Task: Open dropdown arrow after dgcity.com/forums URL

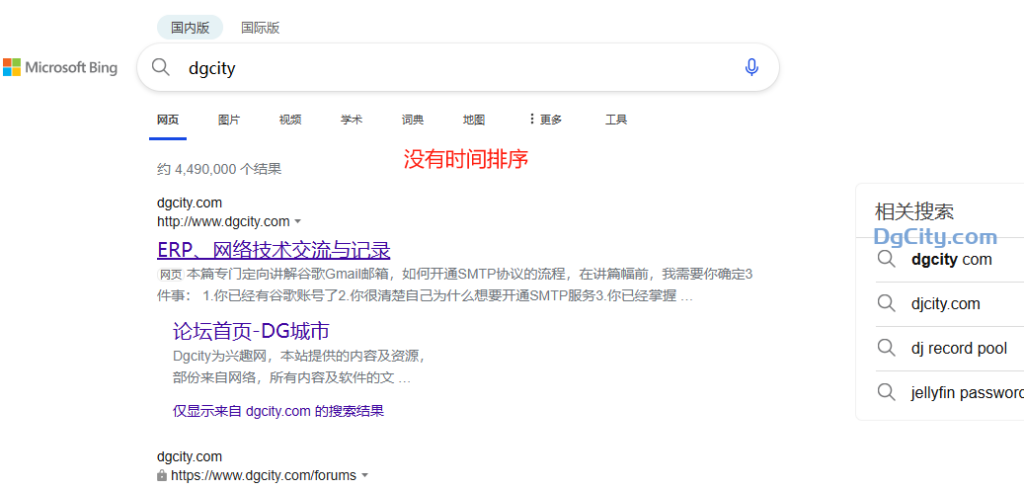Action: pos(365,475)
